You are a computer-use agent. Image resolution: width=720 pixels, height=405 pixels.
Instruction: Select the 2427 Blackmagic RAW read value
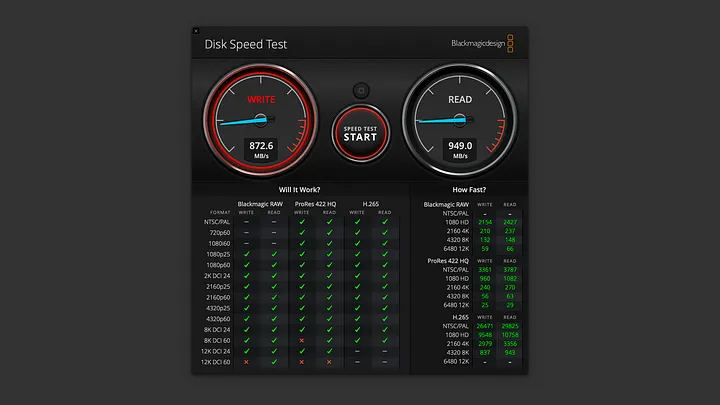510,222
